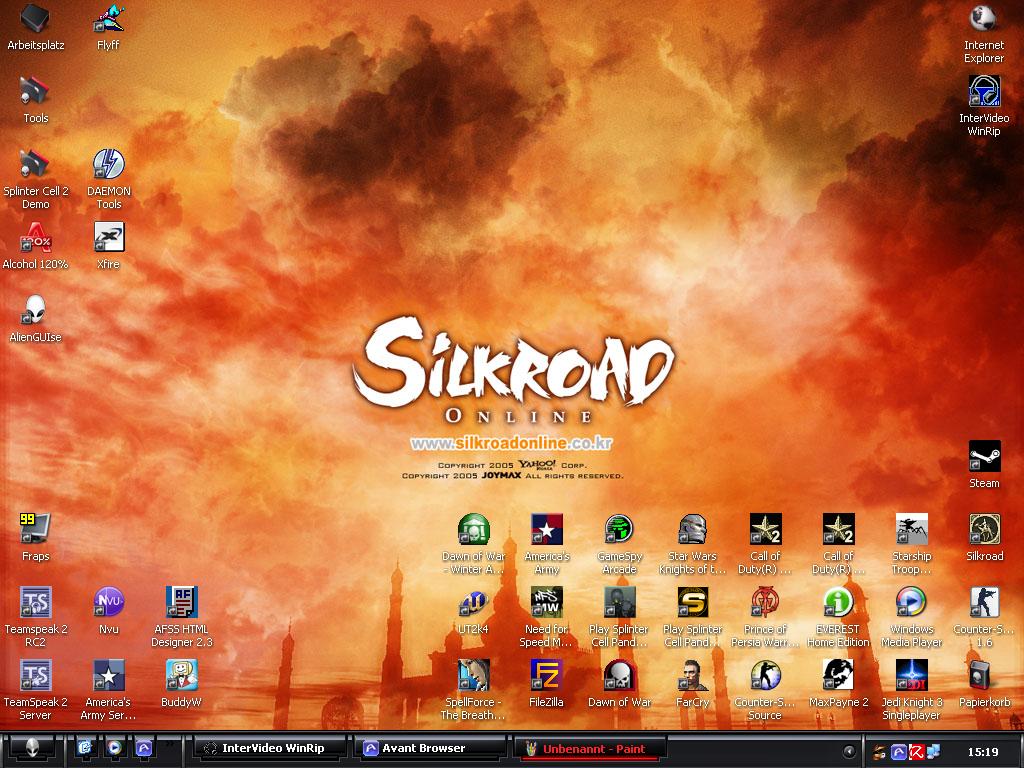Open the Xfire shortcut
This screenshot has width=1024, height=768.
point(108,238)
